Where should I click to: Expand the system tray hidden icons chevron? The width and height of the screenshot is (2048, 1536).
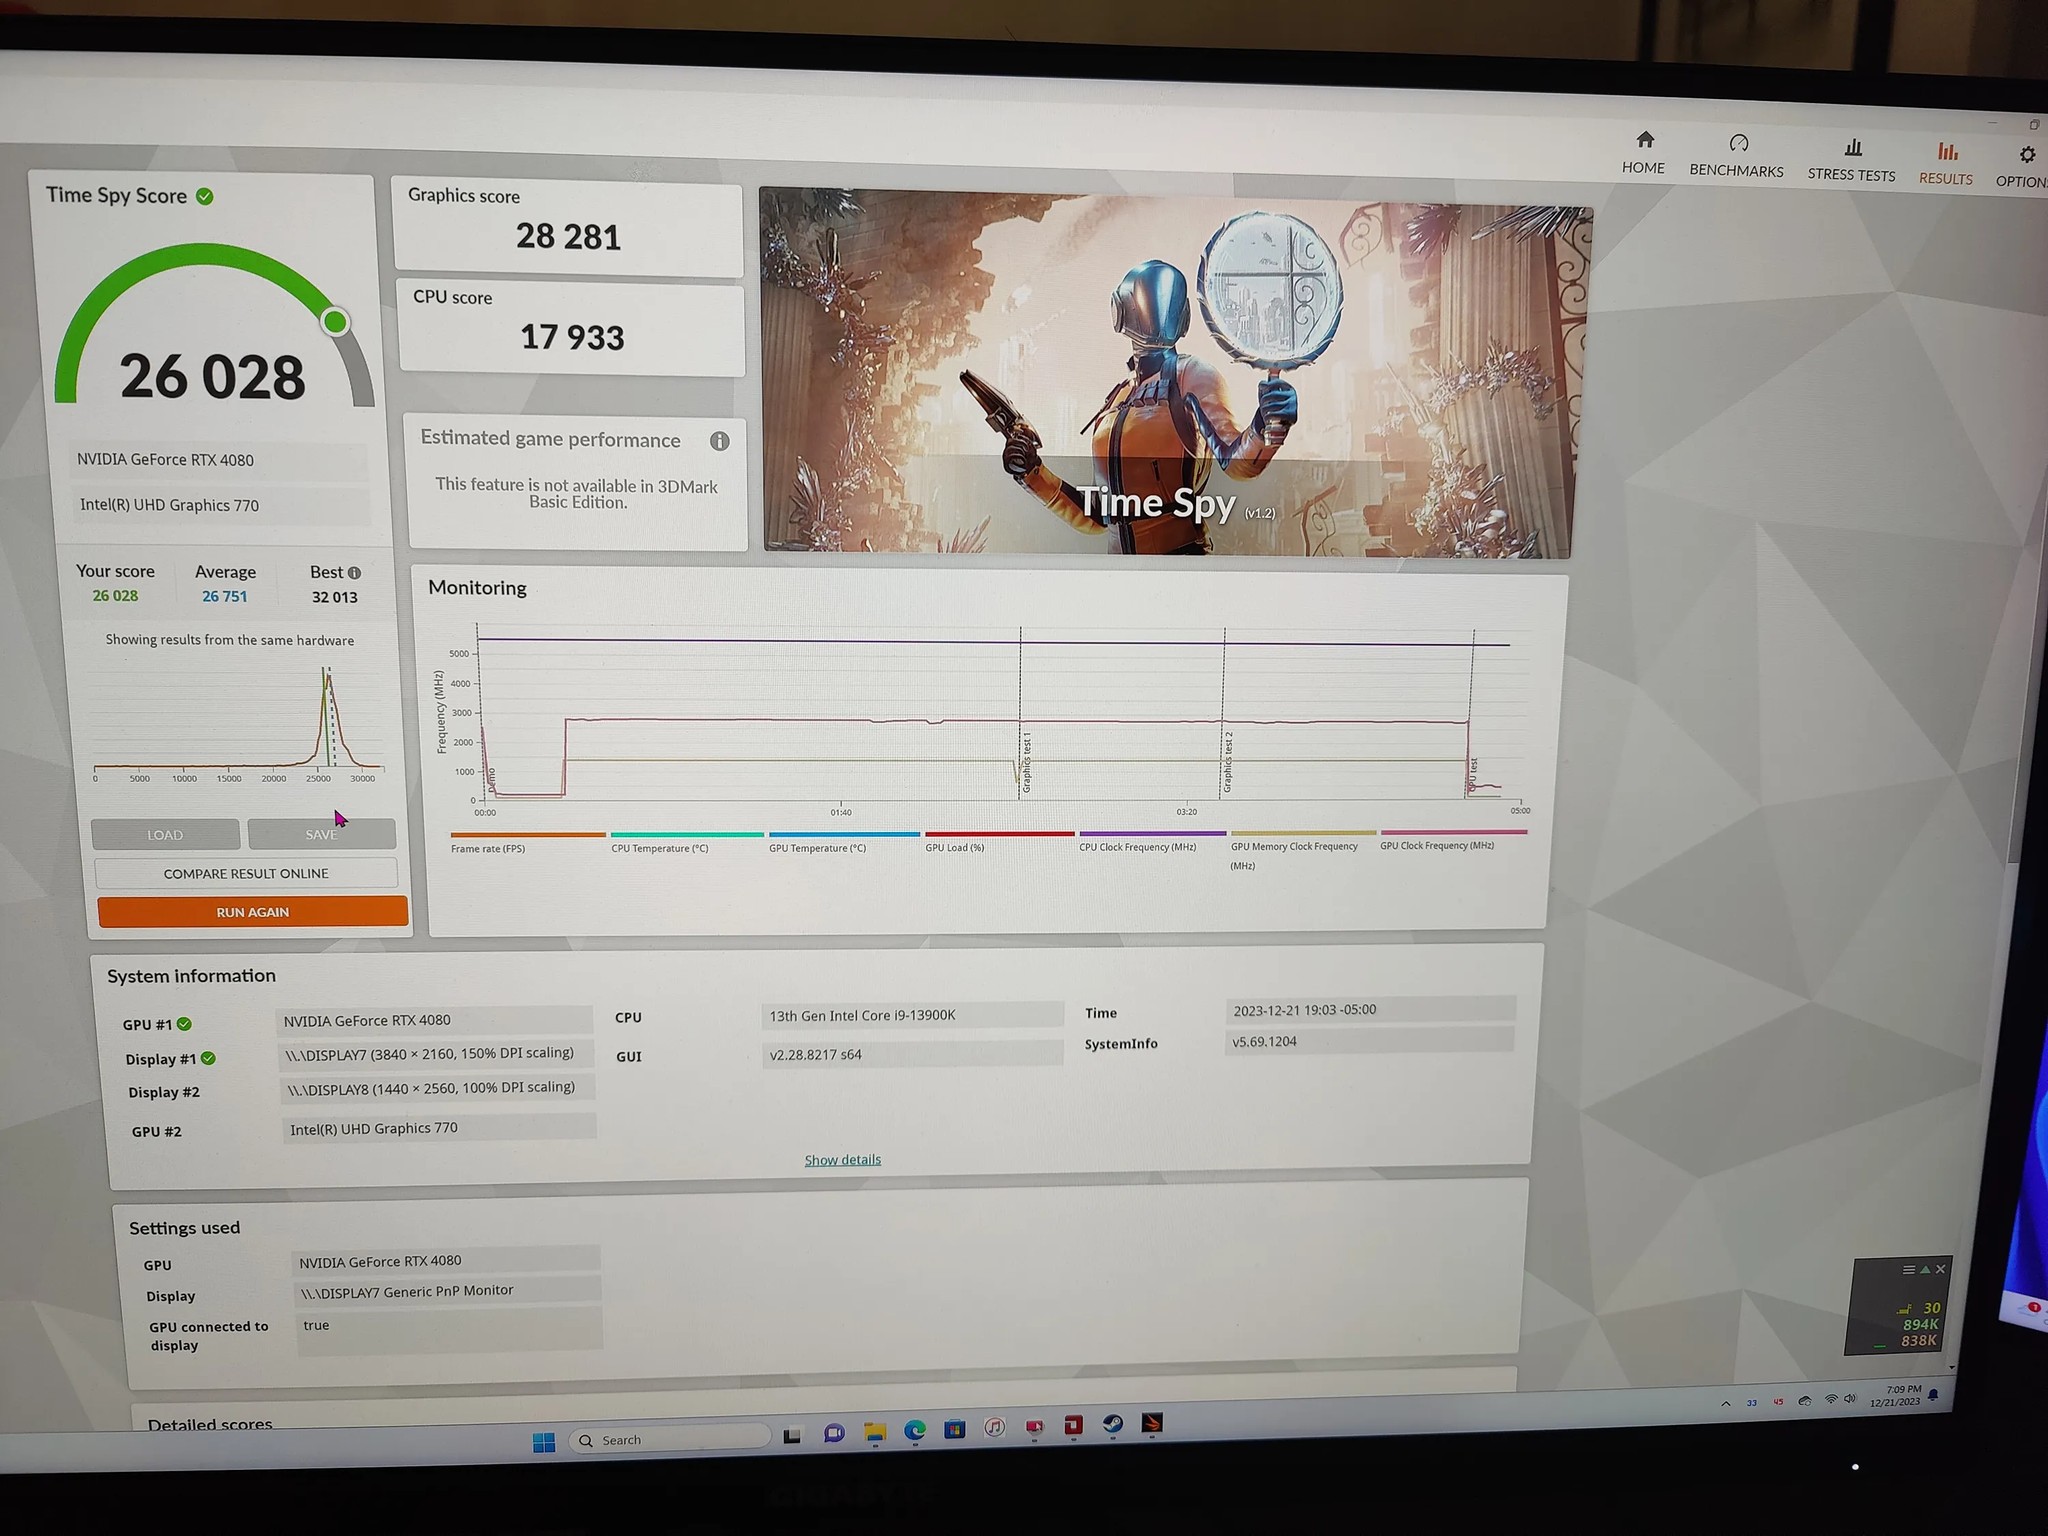[x=1726, y=1404]
